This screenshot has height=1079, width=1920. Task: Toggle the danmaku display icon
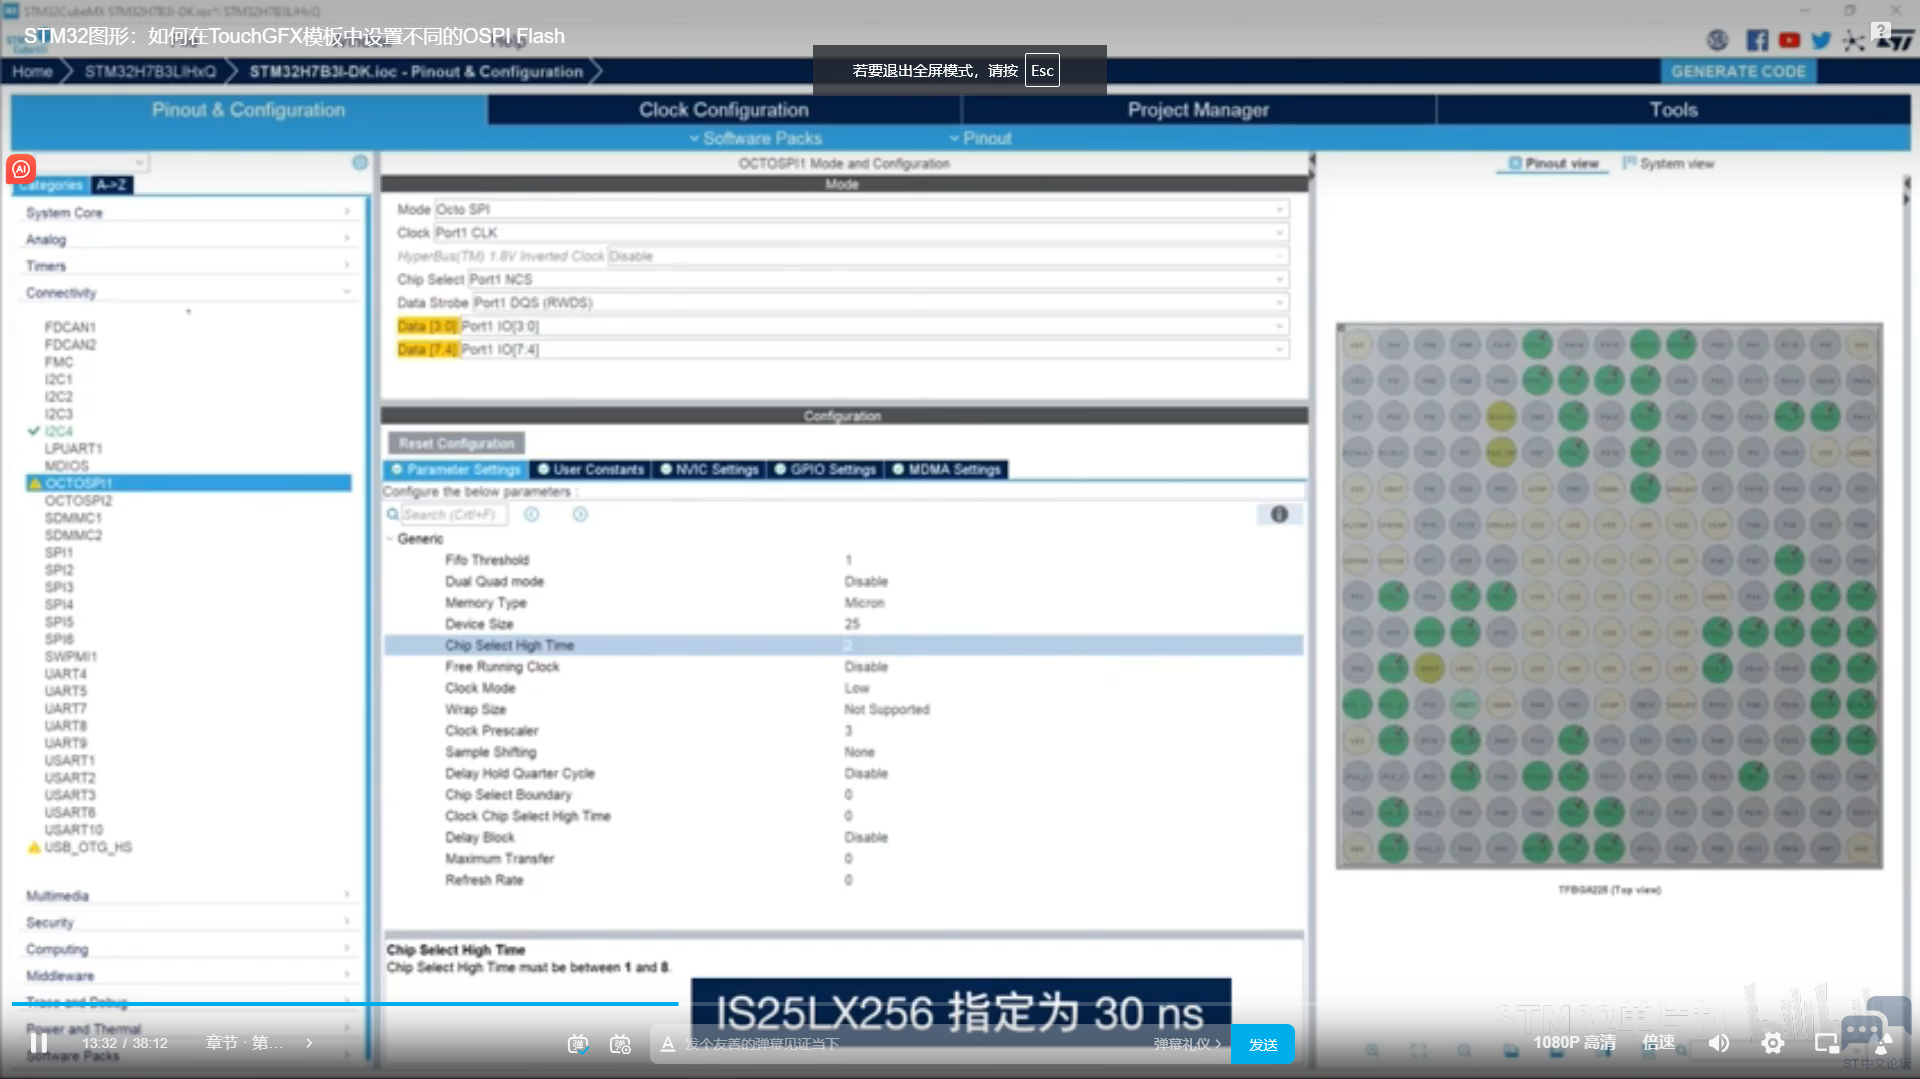coord(578,1043)
